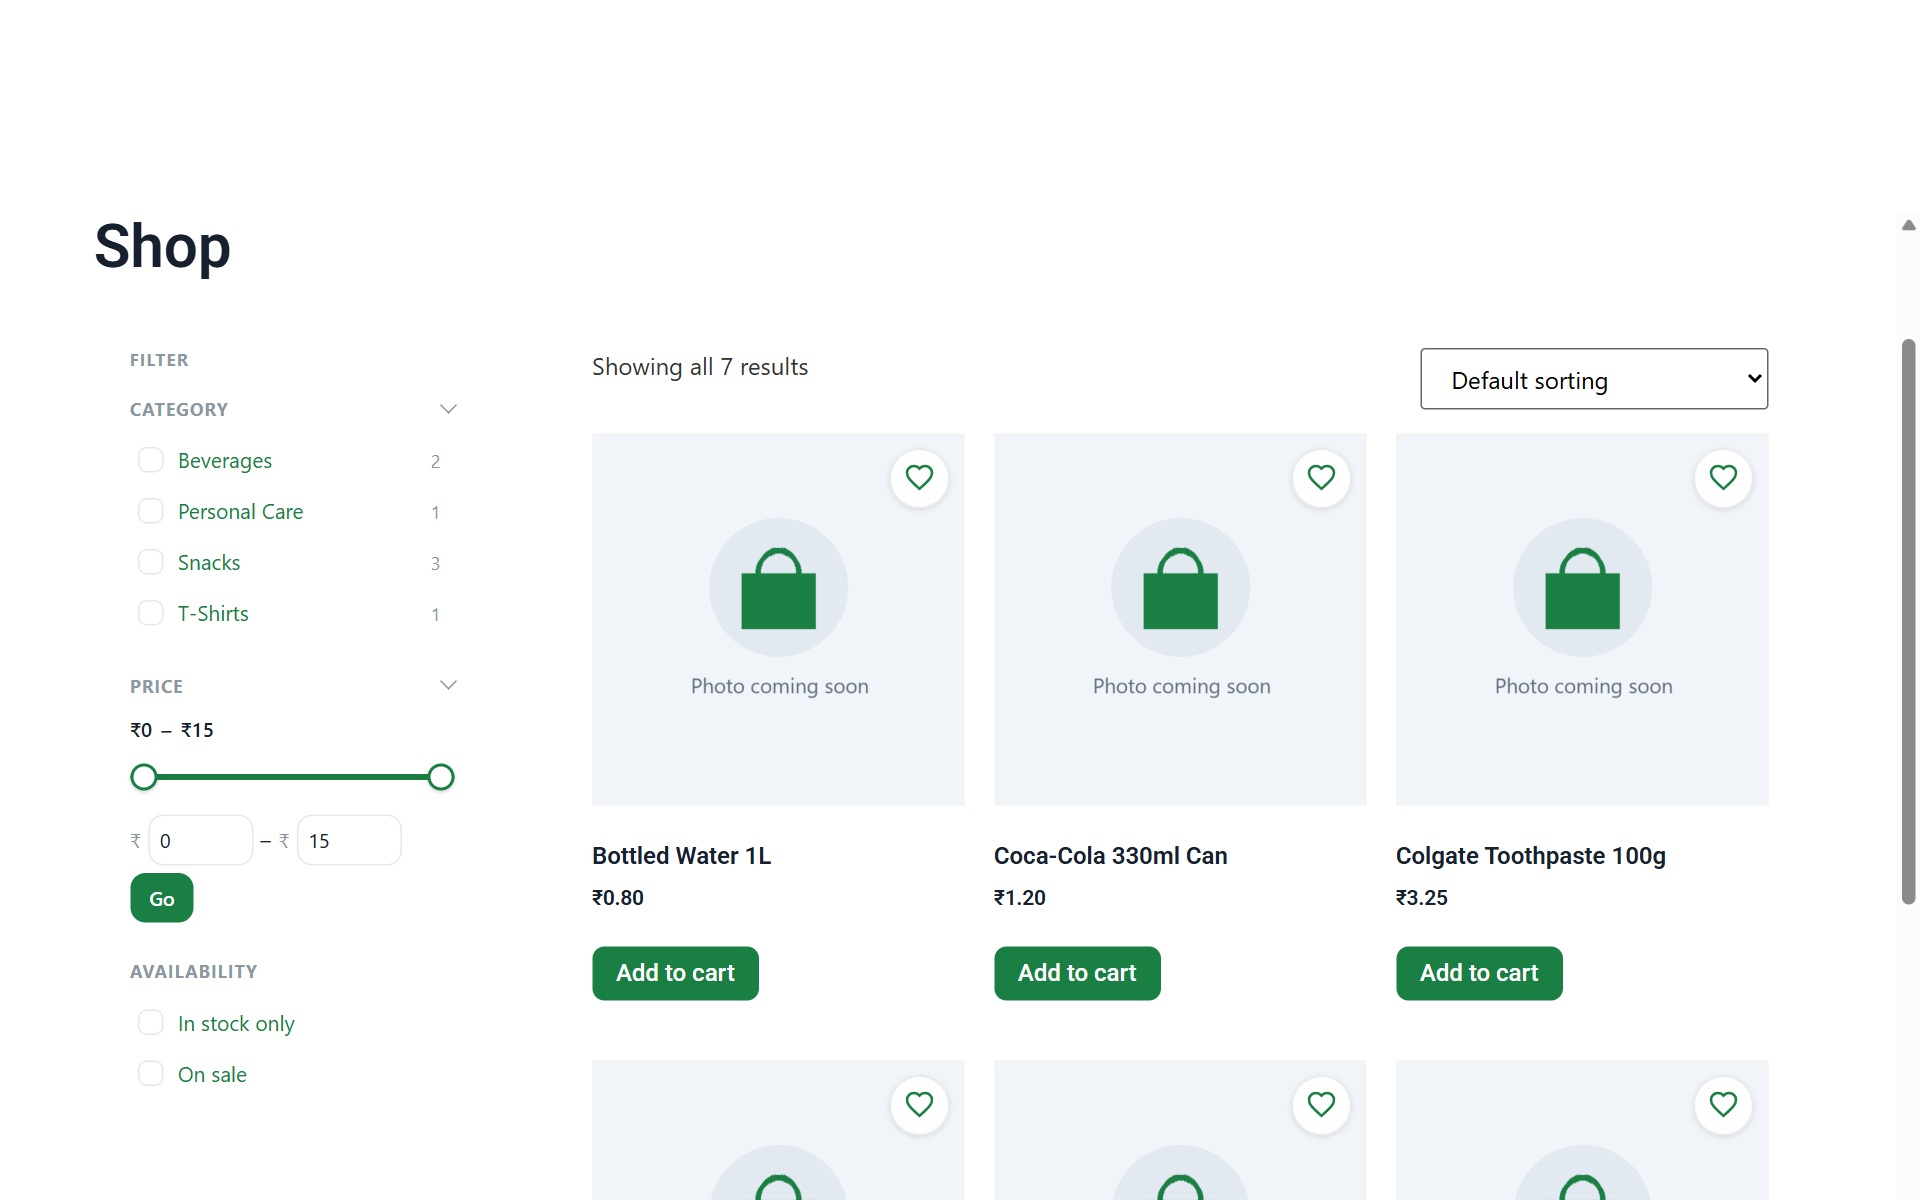Check the Personal Care category filter
The height and width of the screenshot is (1200, 1920).
tap(151, 511)
